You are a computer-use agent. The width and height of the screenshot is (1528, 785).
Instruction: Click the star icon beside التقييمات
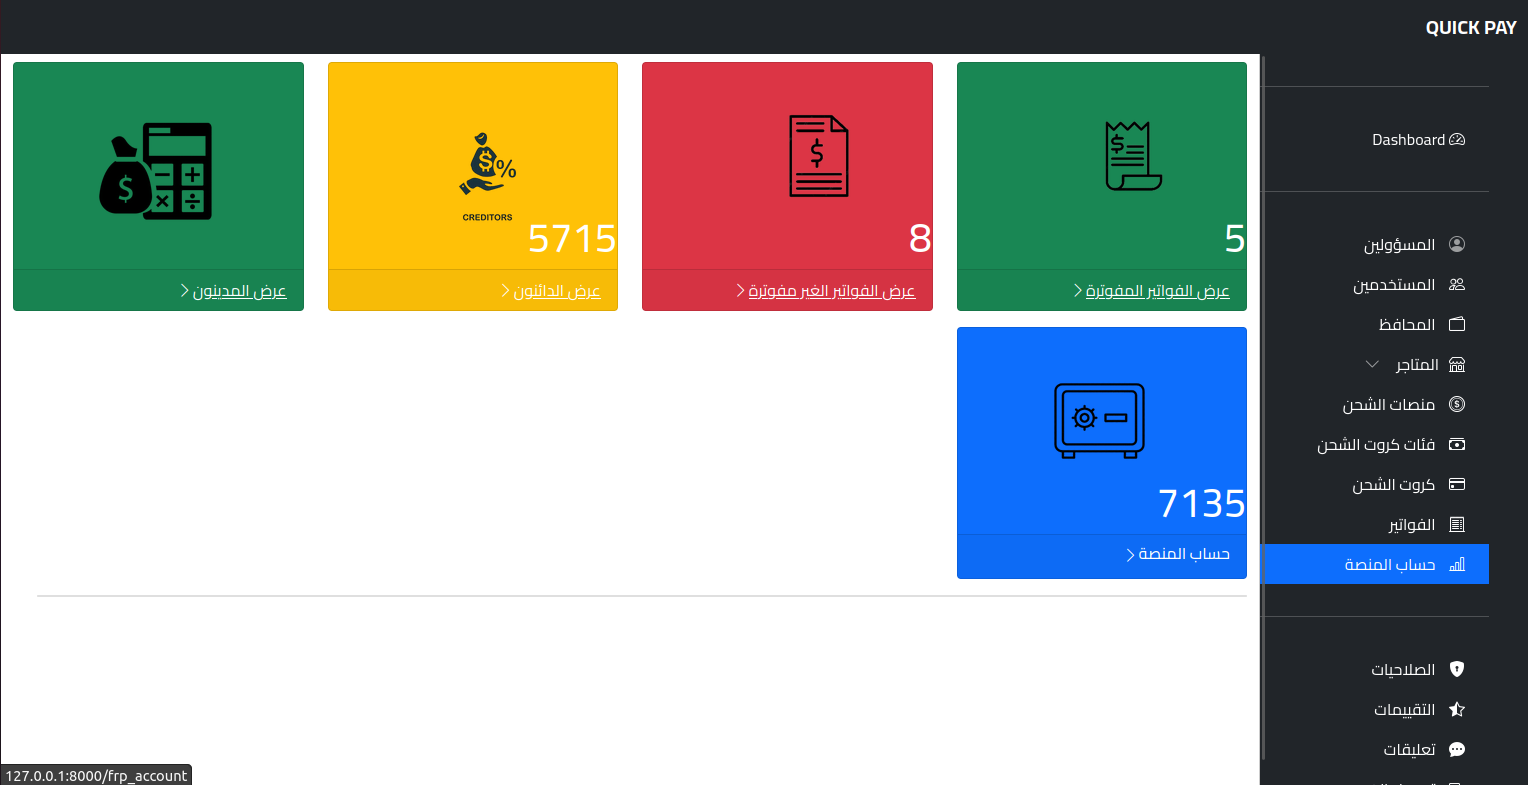click(1457, 710)
